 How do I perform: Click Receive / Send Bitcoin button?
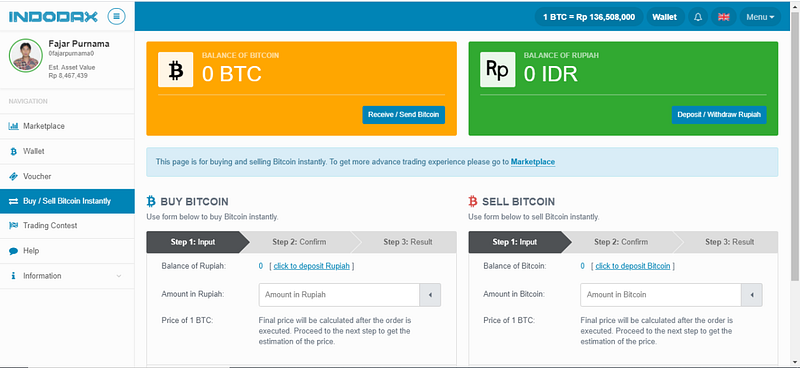pos(404,115)
